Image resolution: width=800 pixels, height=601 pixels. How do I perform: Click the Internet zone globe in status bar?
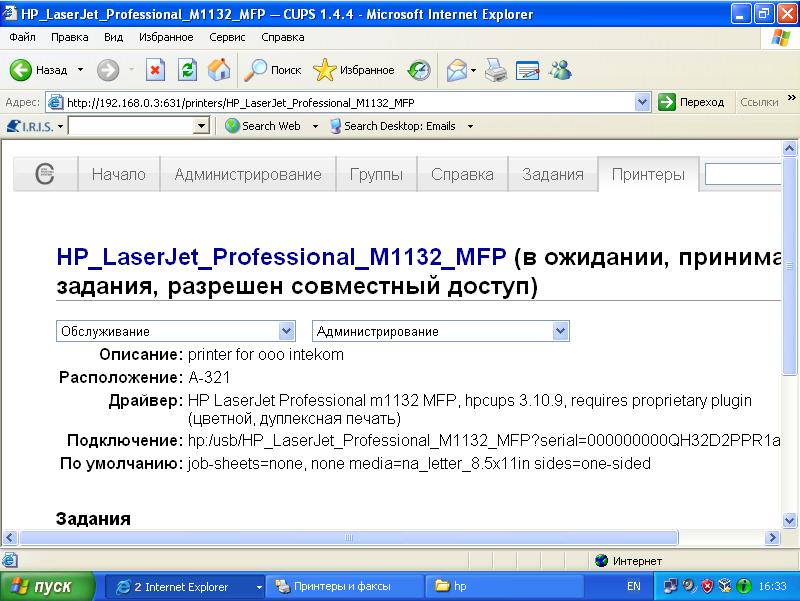[x=602, y=561]
